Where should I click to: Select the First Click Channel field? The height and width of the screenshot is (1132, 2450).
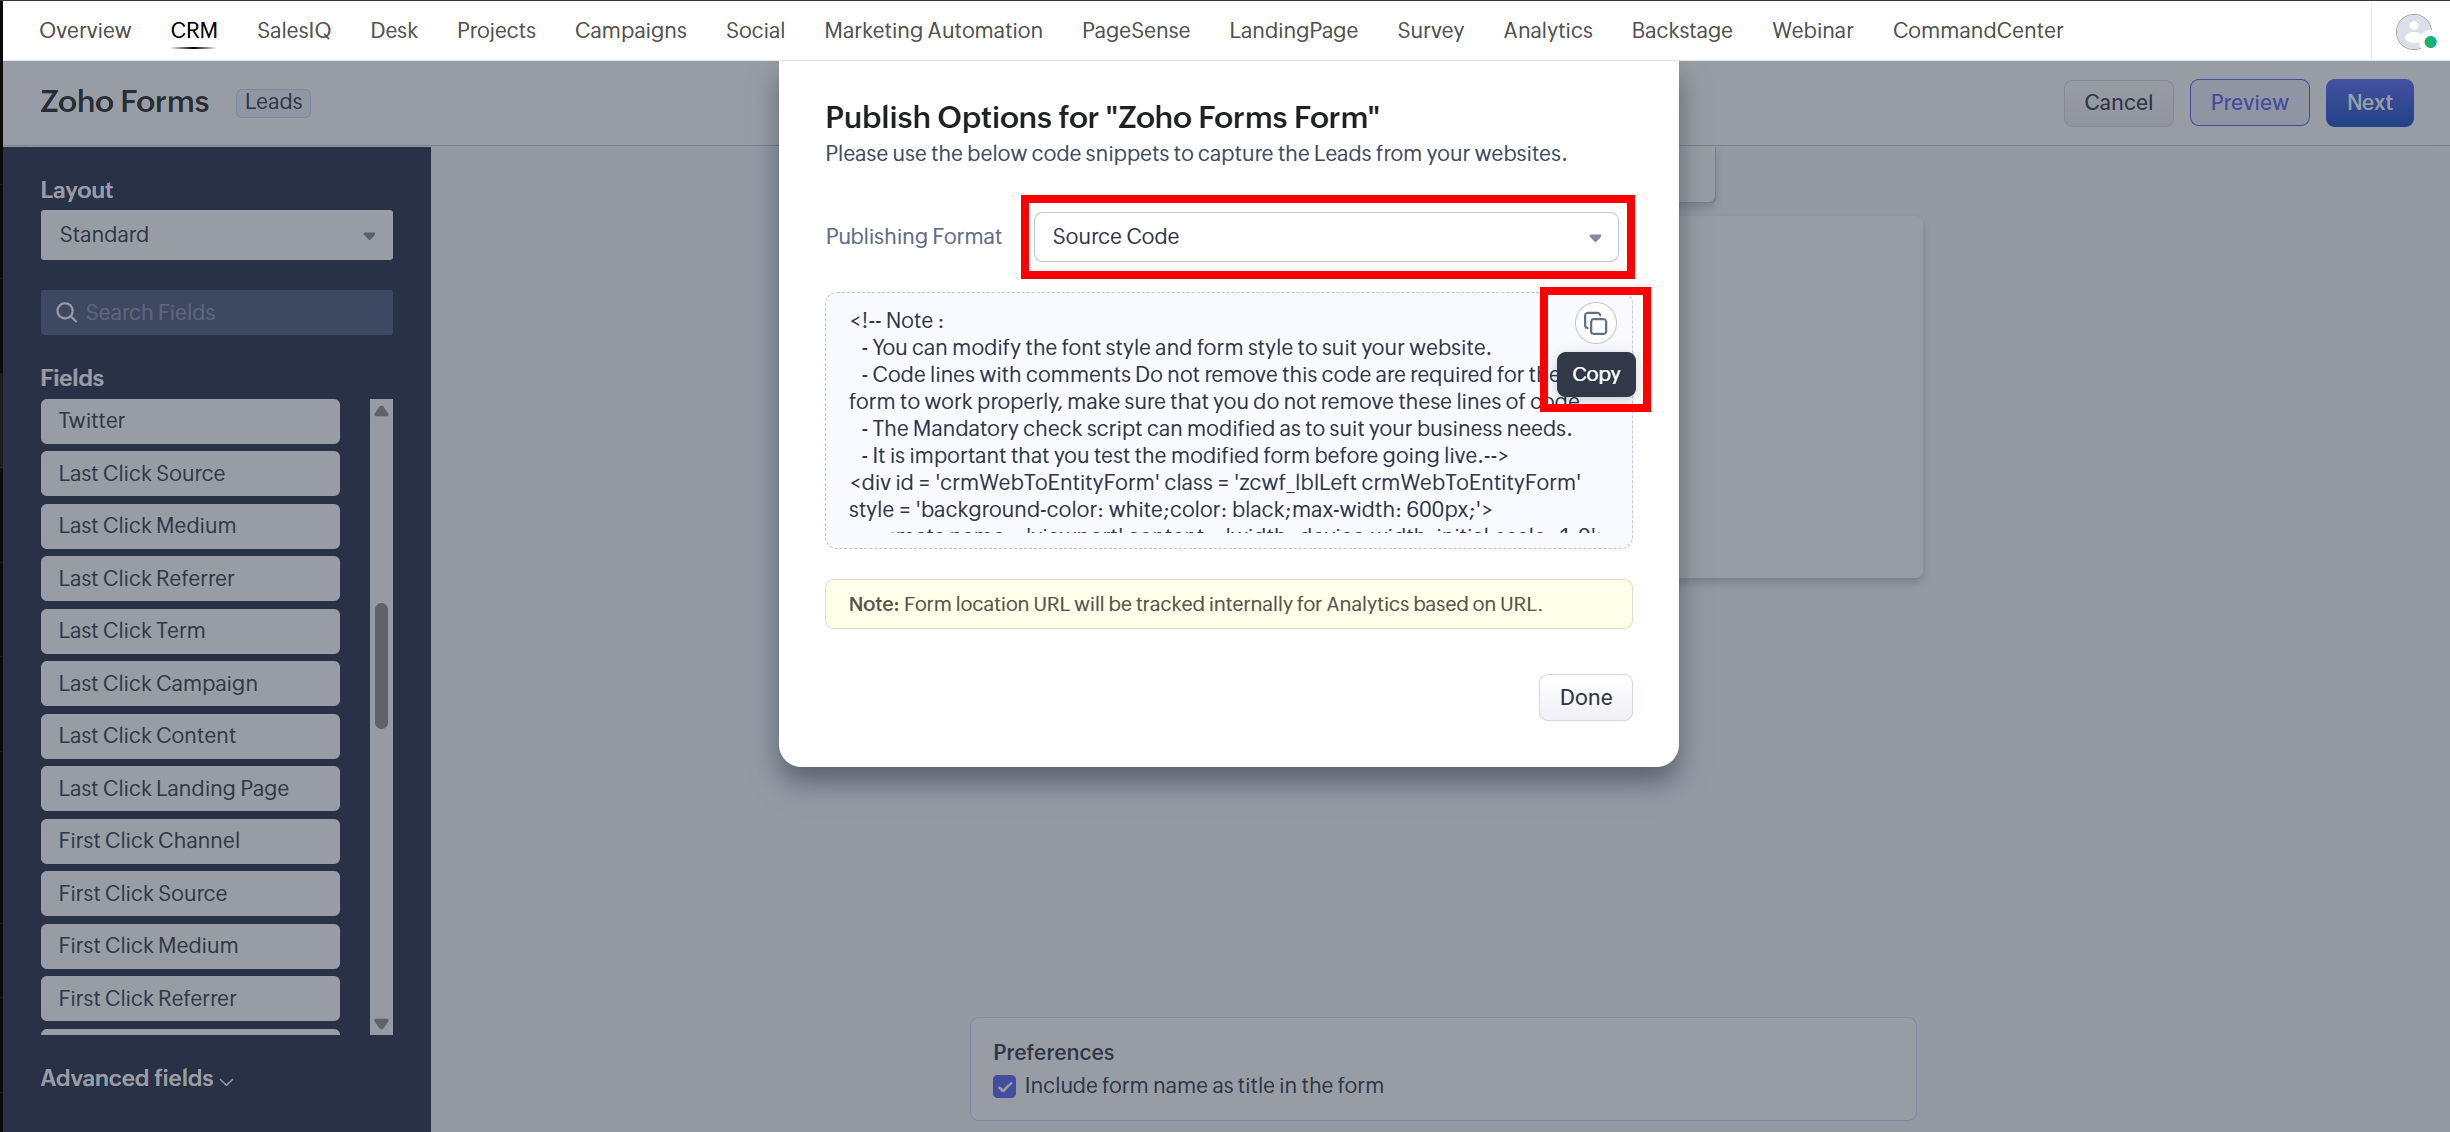point(190,841)
